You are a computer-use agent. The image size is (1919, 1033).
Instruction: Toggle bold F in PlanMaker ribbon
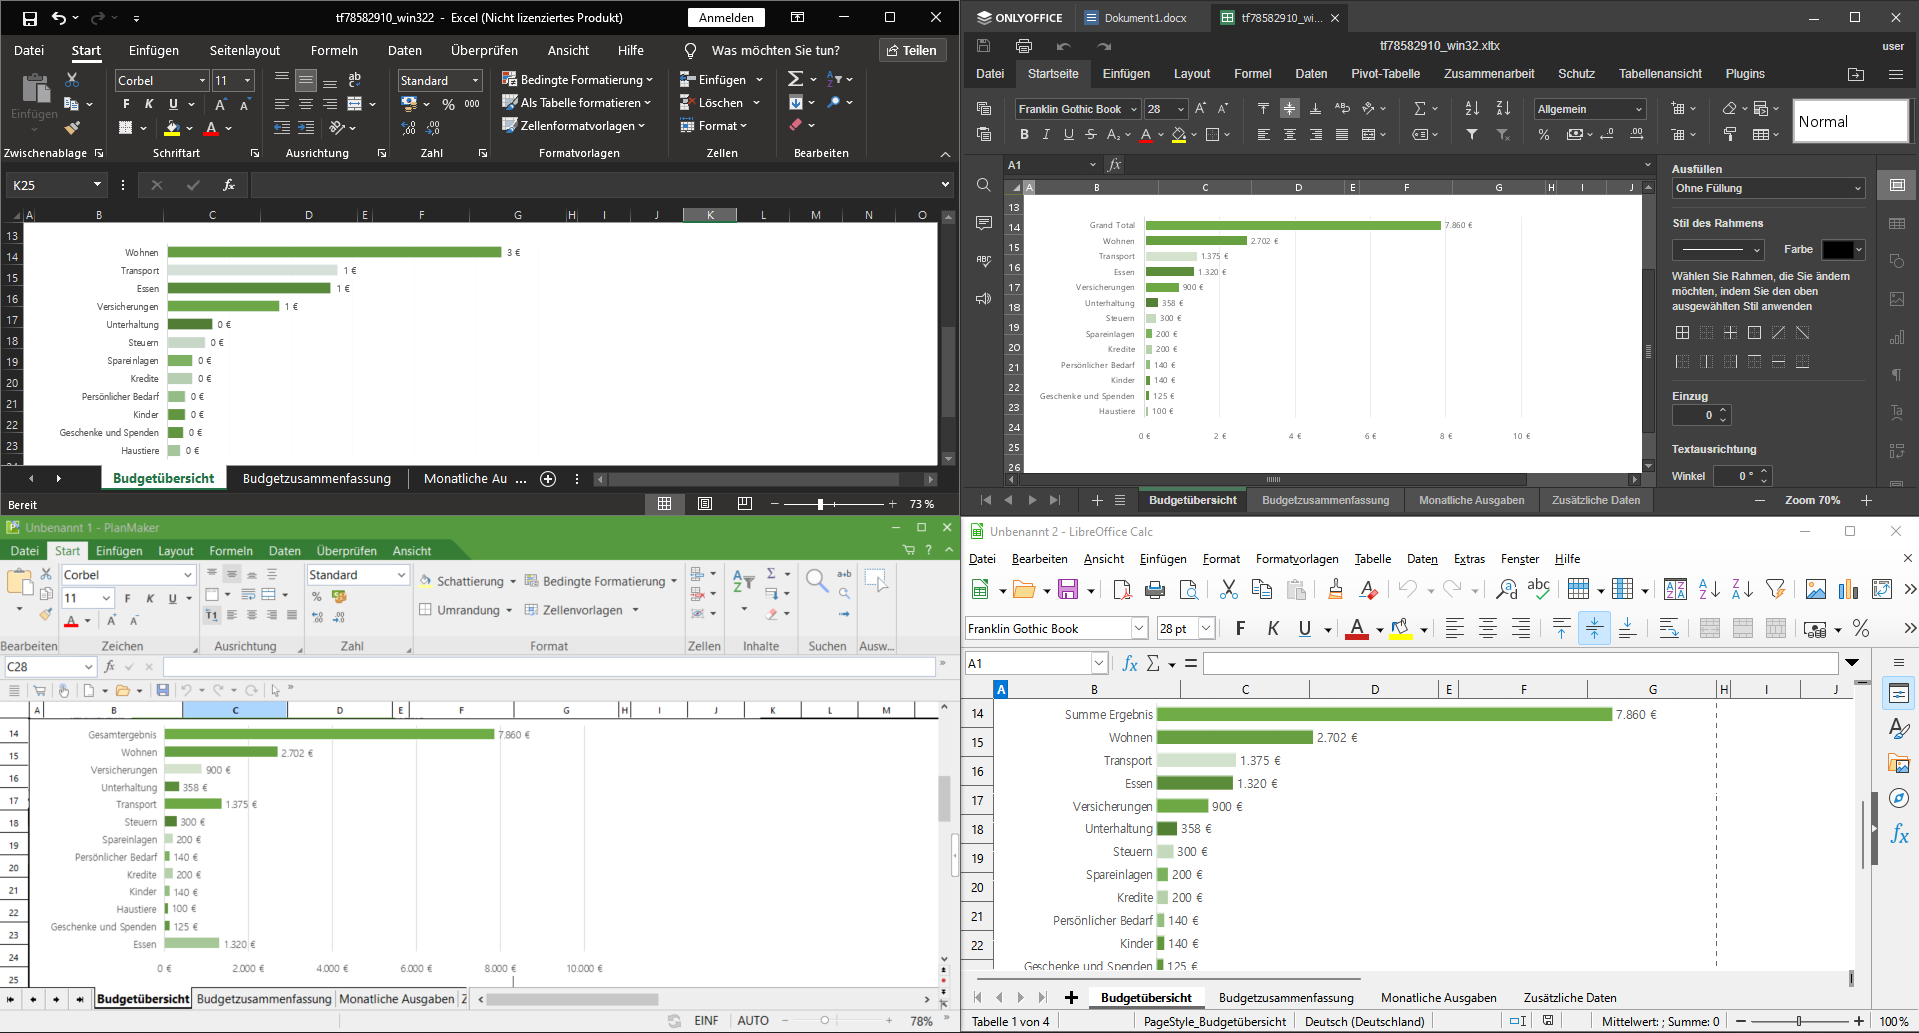[128, 598]
